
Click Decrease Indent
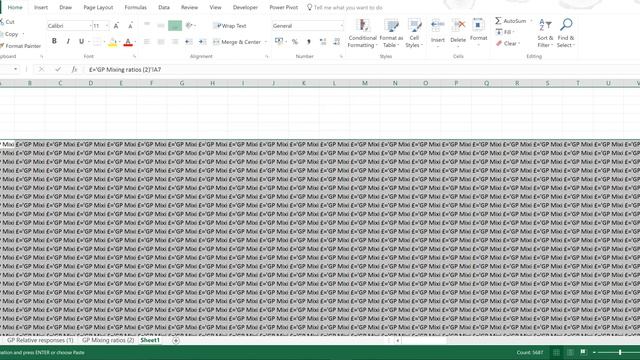[188, 42]
